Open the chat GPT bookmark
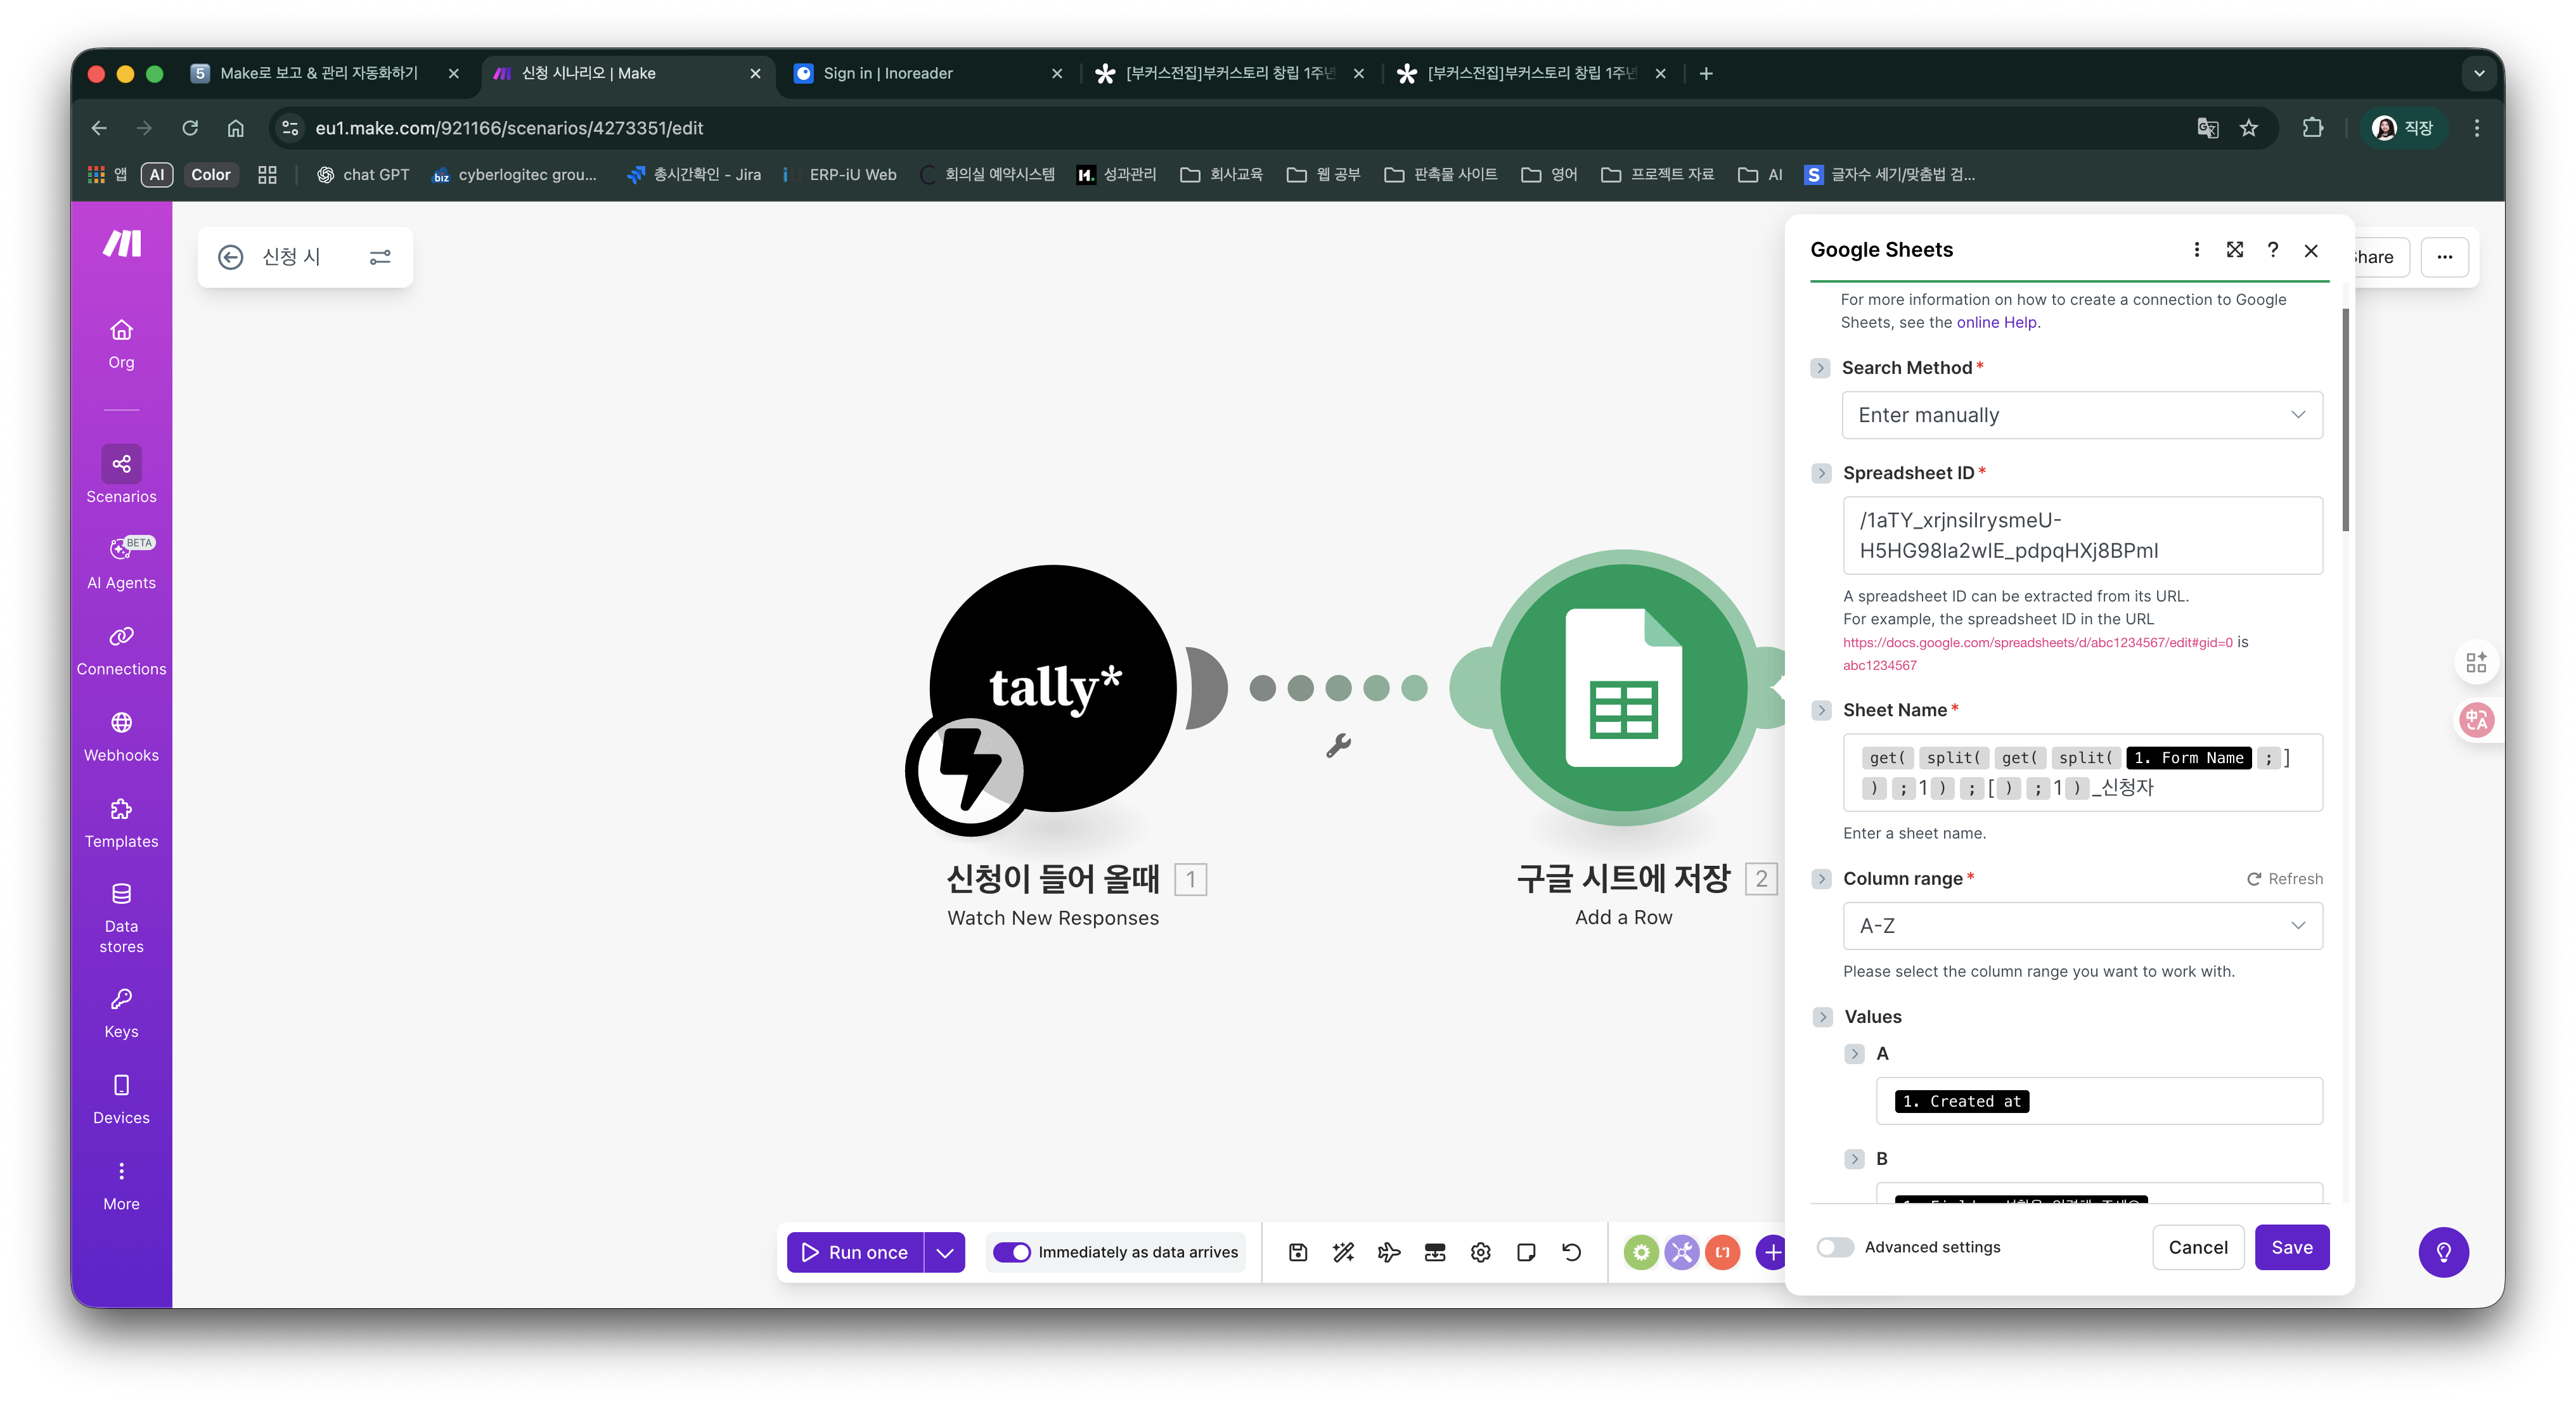The width and height of the screenshot is (2576, 1402). (x=363, y=174)
